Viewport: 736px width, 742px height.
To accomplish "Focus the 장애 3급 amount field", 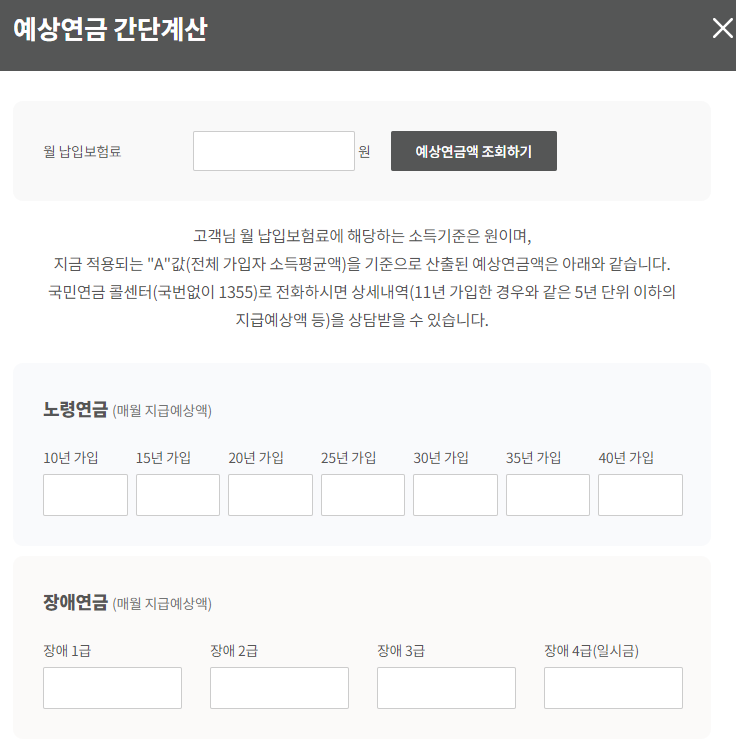I will pyautogui.click(x=446, y=688).
